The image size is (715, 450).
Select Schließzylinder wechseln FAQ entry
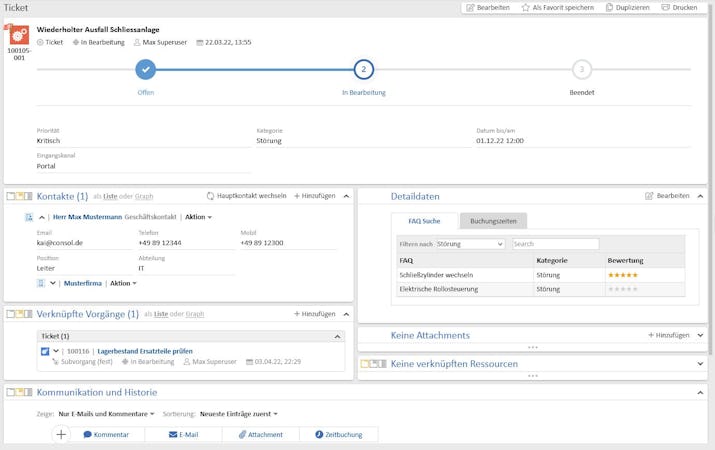(436, 275)
